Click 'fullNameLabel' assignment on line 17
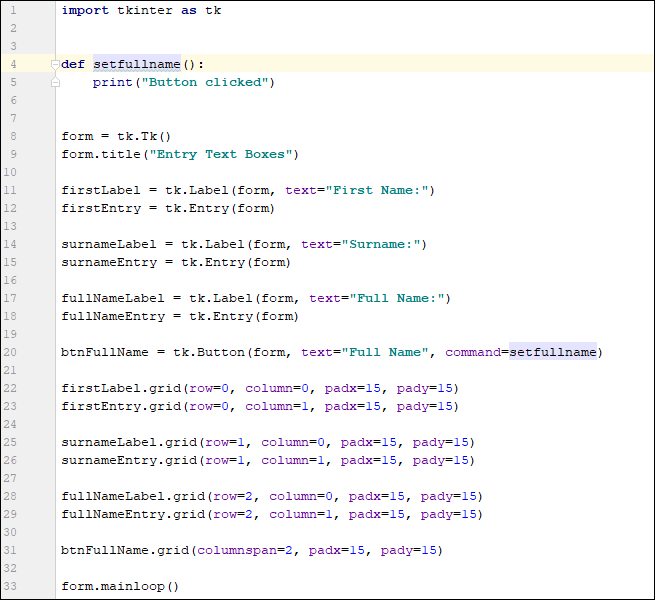 113,298
